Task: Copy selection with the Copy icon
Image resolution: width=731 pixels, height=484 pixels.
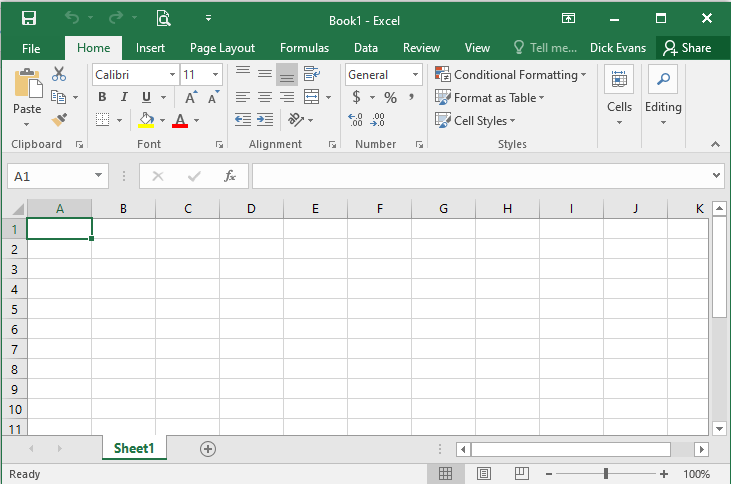Action: click(x=58, y=97)
